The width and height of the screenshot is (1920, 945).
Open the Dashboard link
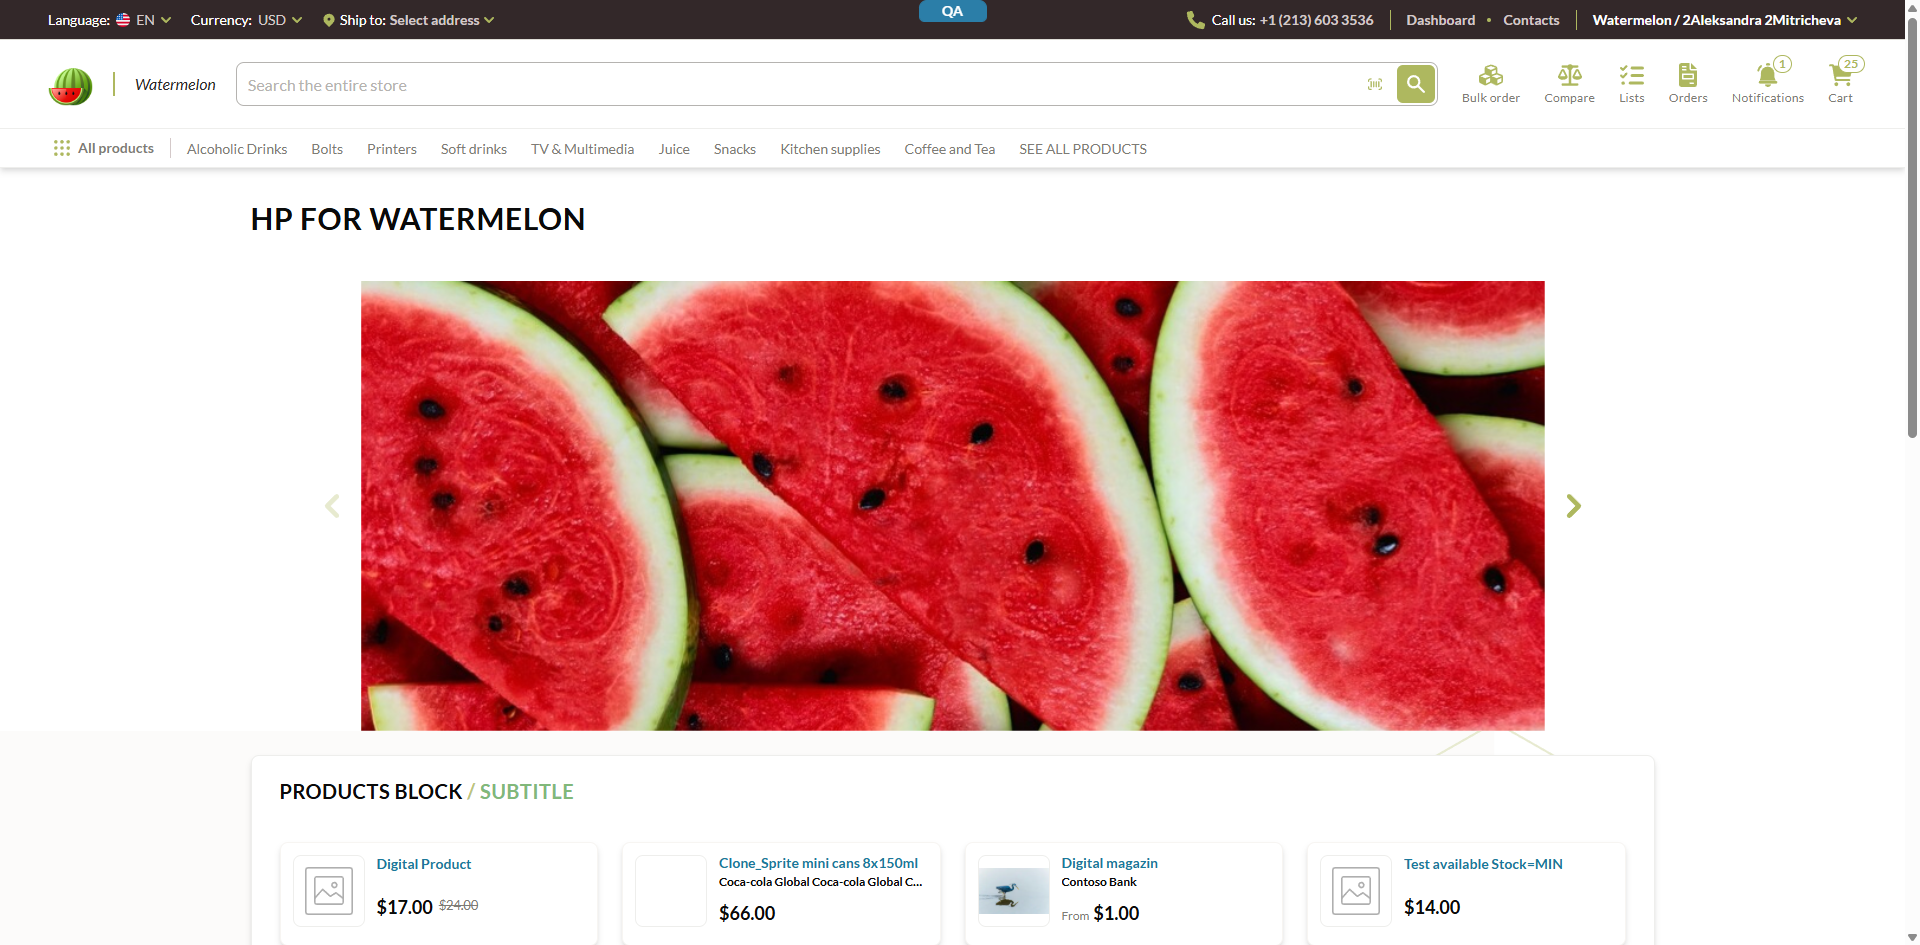coord(1440,20)
